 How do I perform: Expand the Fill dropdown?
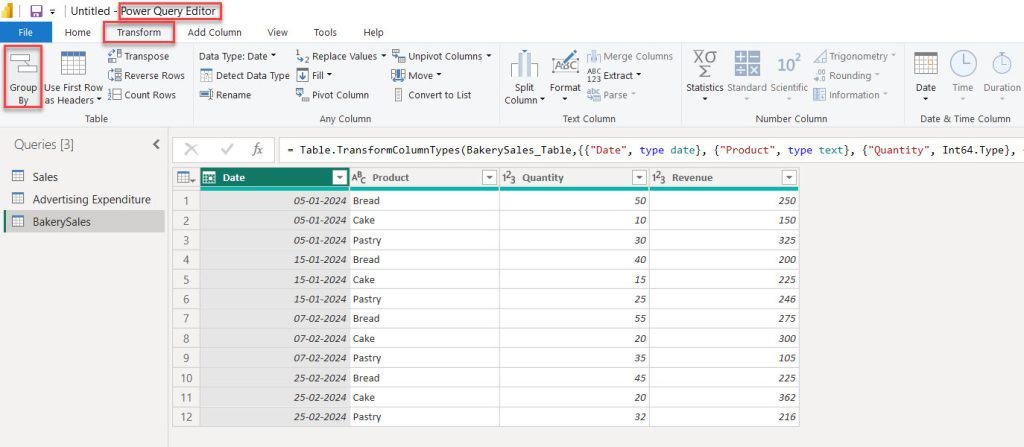(329, 76)
